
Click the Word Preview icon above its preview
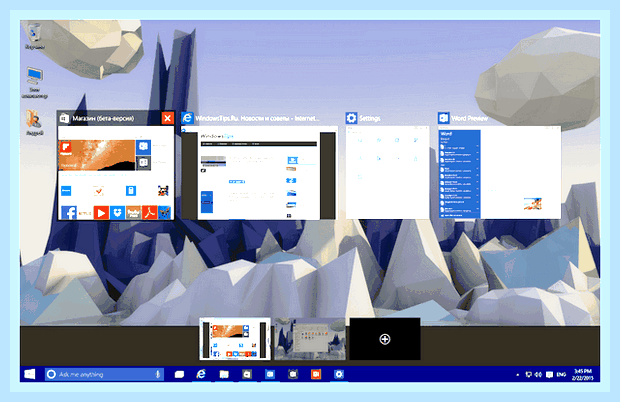(x=444, y=118)
